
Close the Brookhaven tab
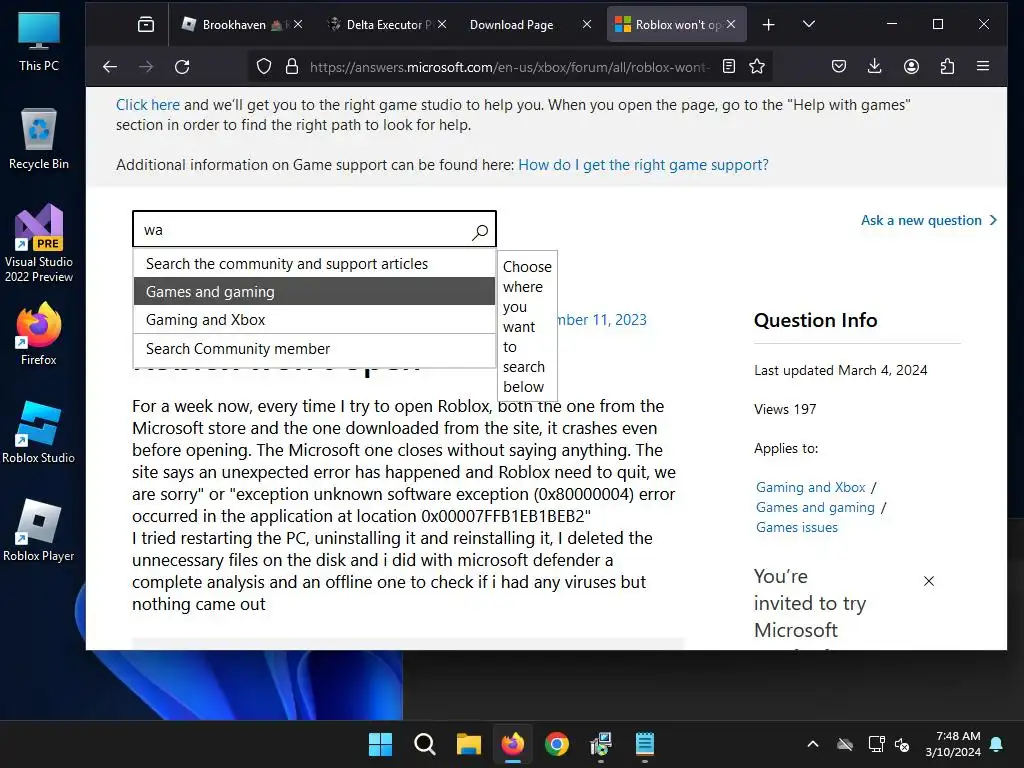pos(298,24)
